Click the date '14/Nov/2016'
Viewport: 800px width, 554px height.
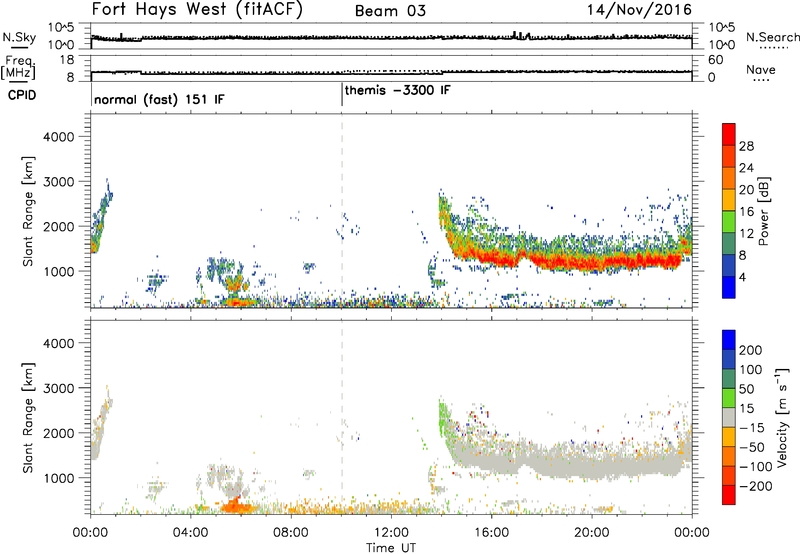pos(639,10)
